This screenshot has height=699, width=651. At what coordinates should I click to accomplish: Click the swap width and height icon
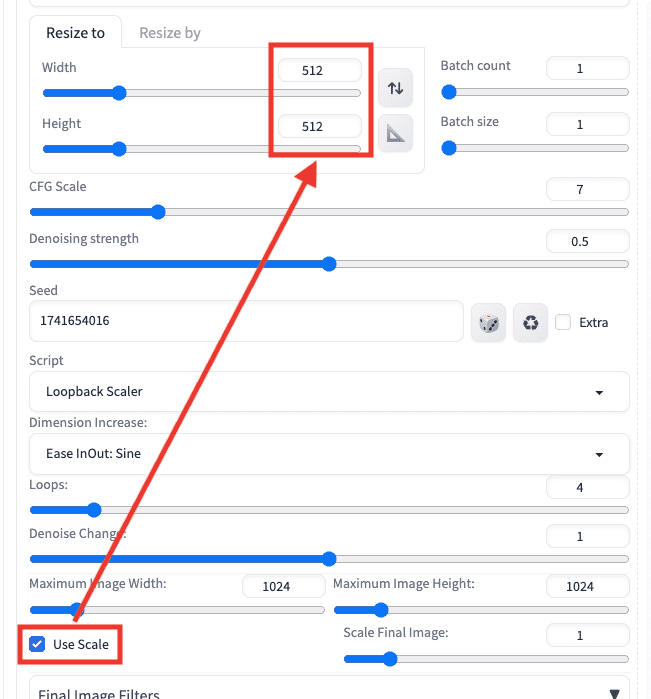(396, 88)
